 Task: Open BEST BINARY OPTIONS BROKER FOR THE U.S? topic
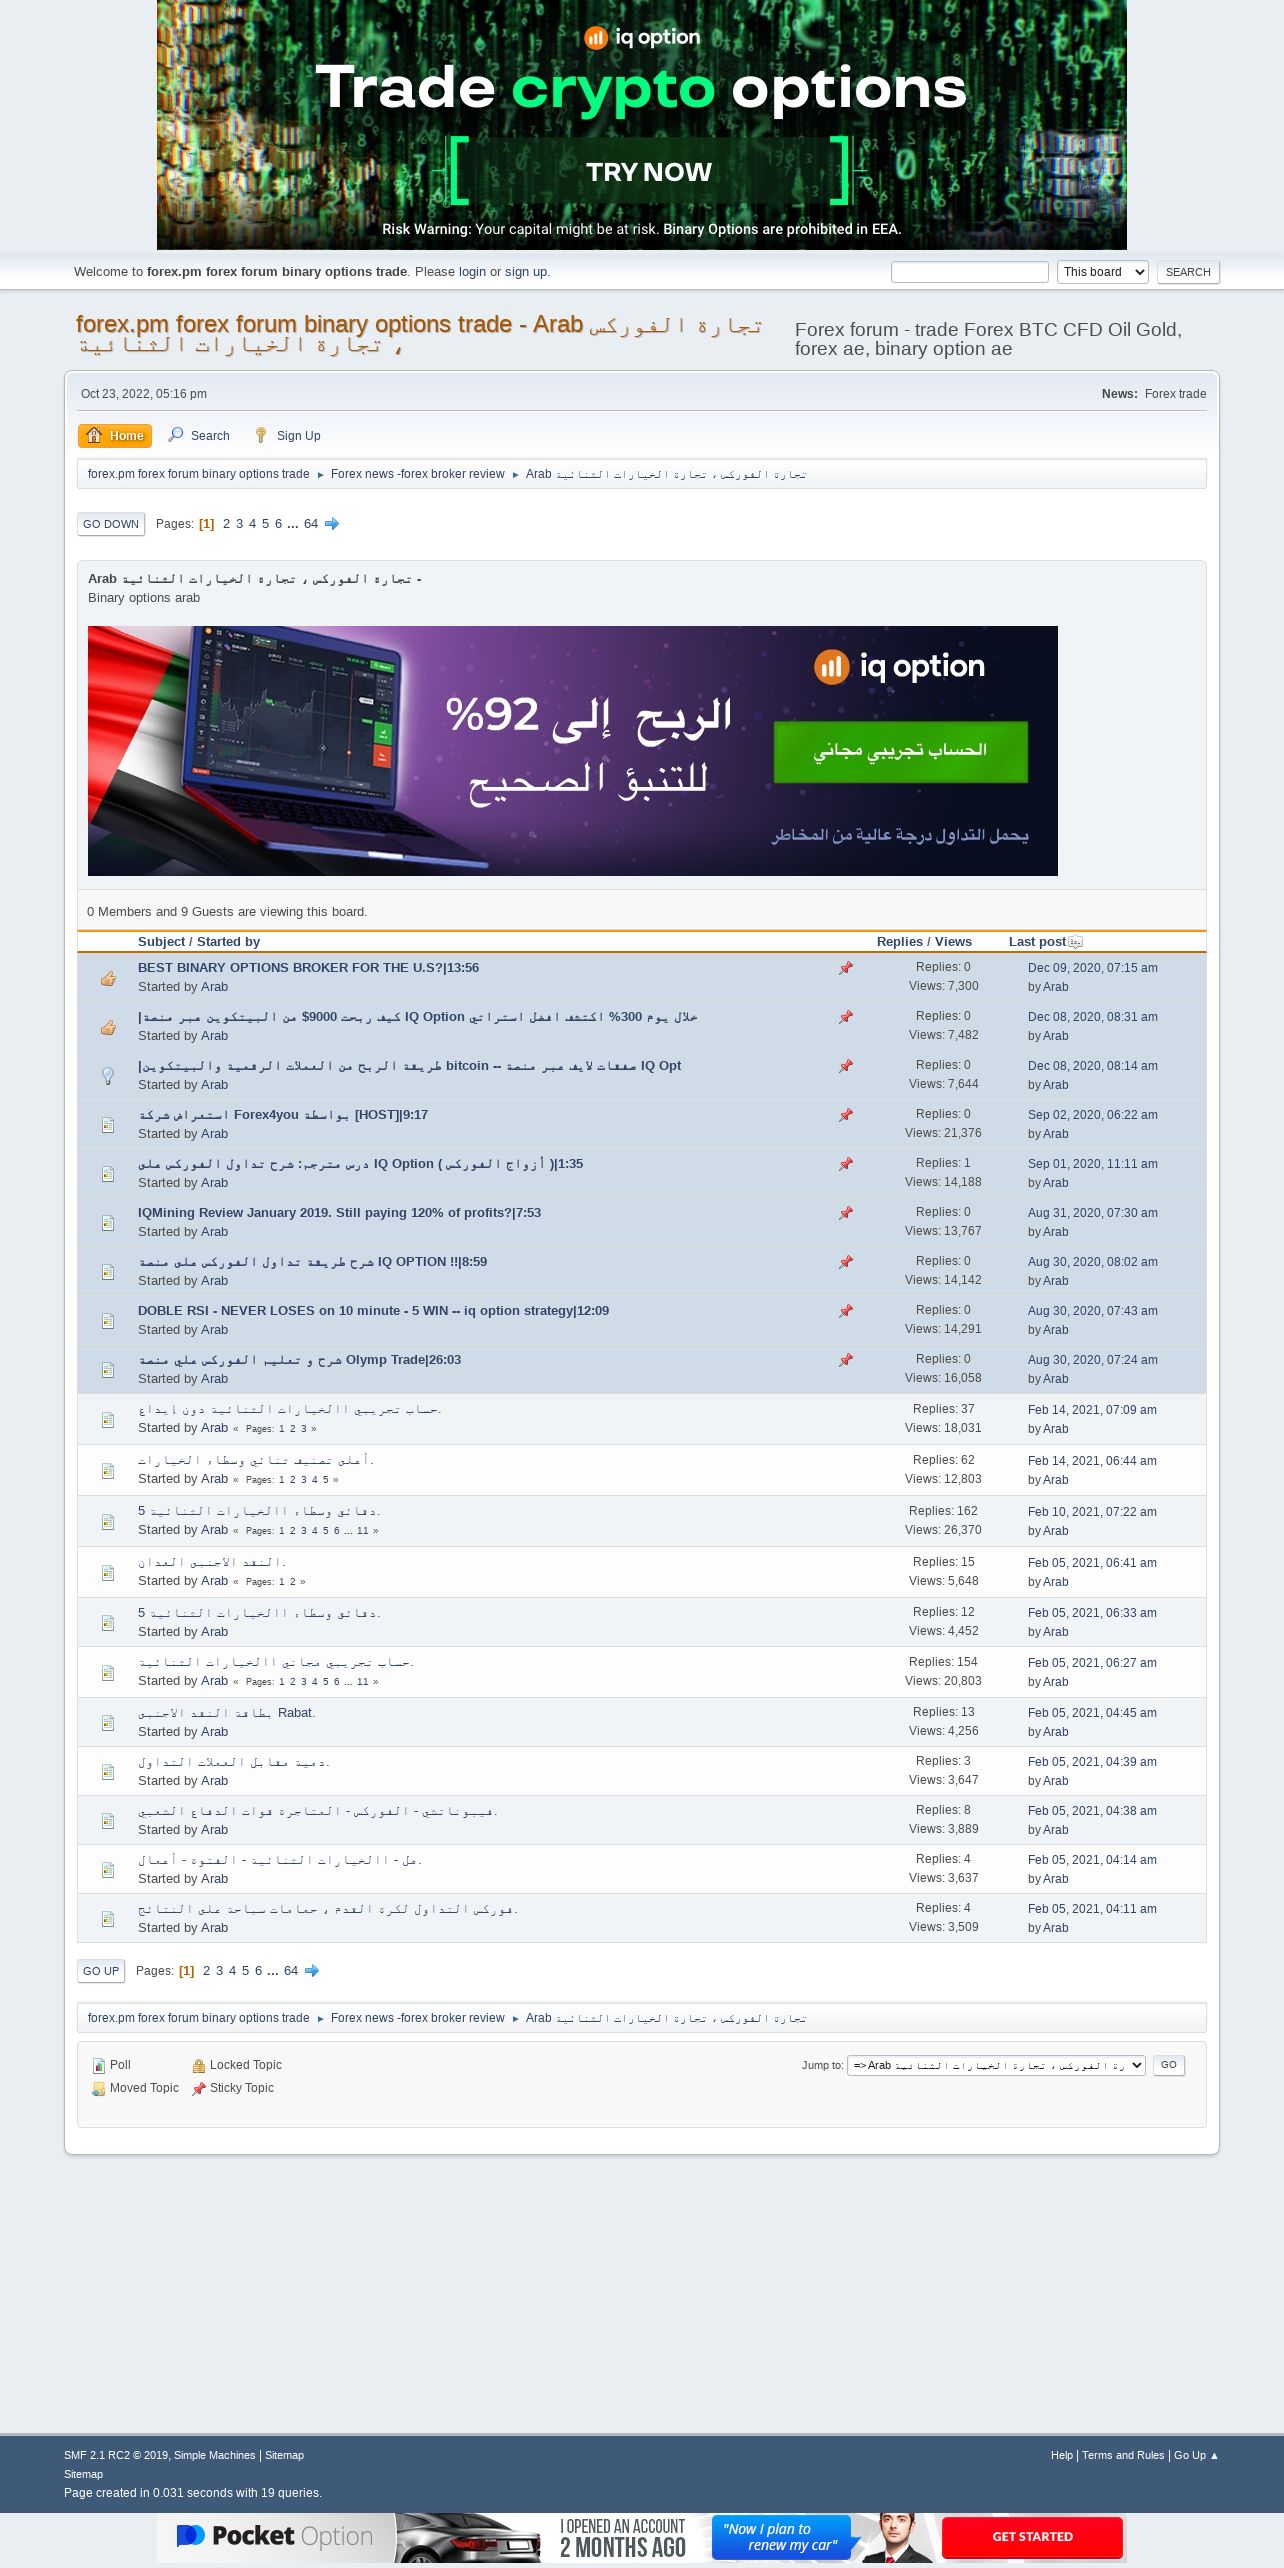308,968
